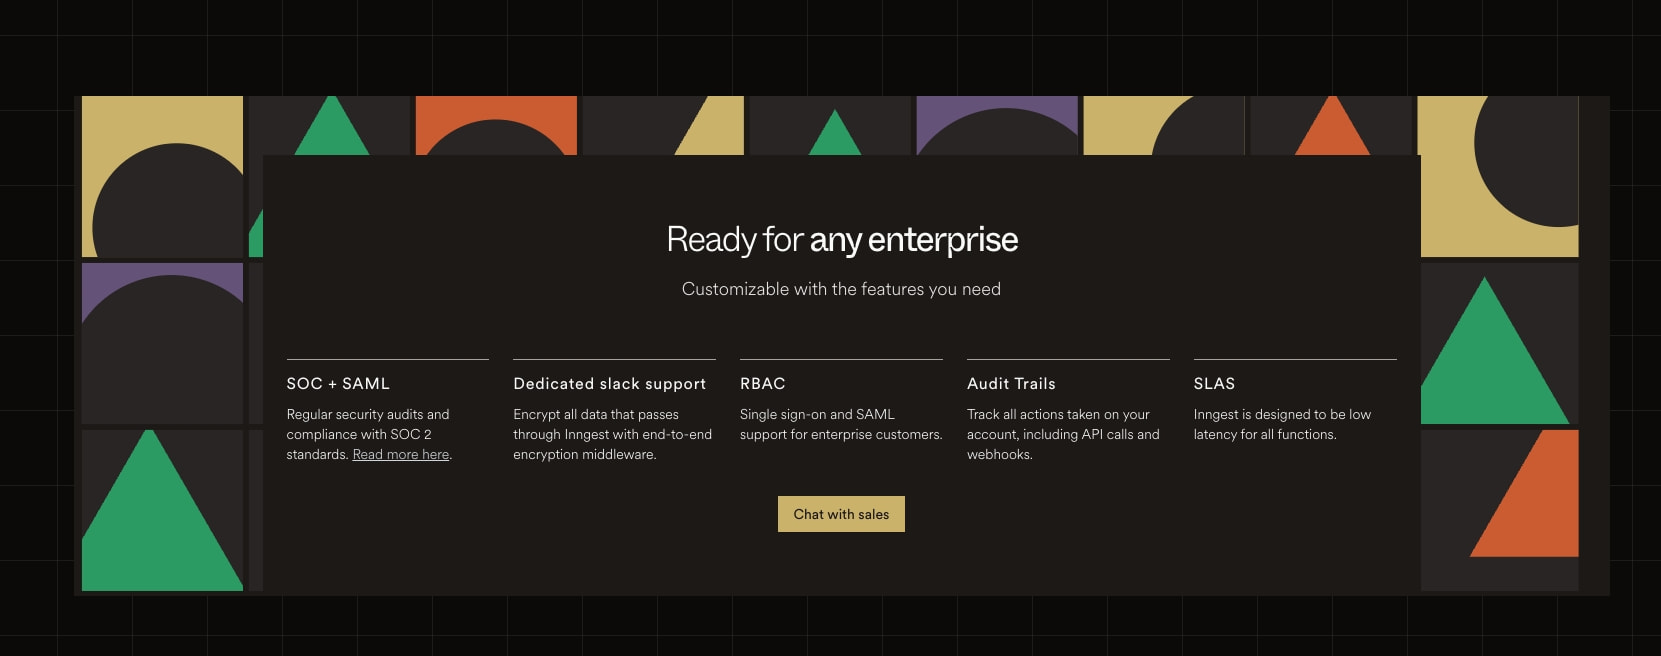1661x656 pixels.
Task: Open the Read more here link
Action: tap(401, 454)
